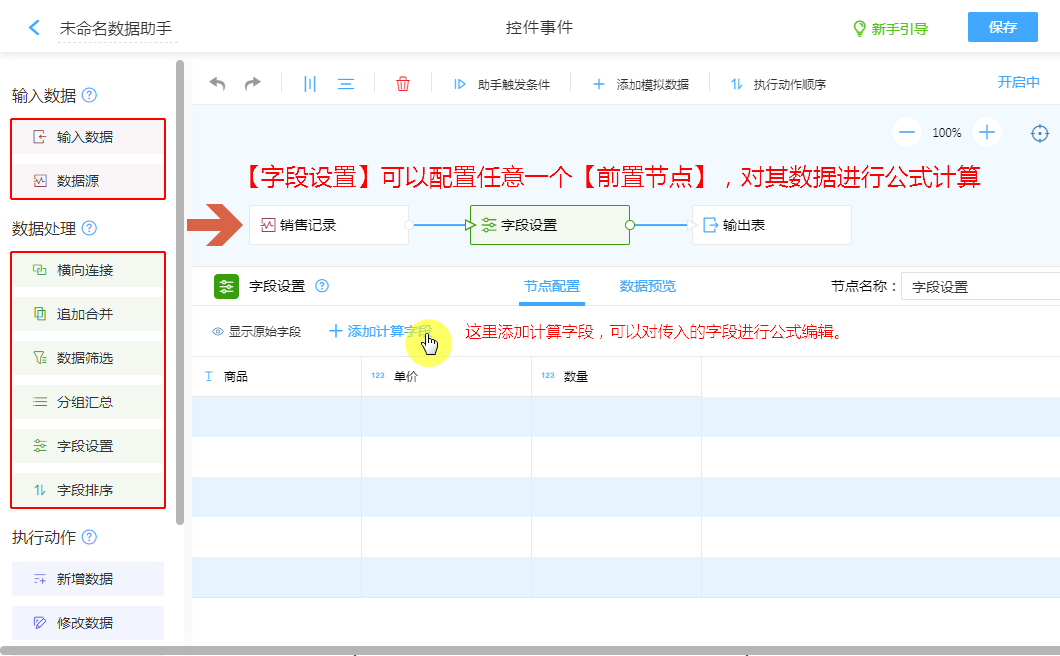The width and height of the screenshot is (1060, 656).
Task: Zoom out with the minus button
Action: tap(907, 132)
